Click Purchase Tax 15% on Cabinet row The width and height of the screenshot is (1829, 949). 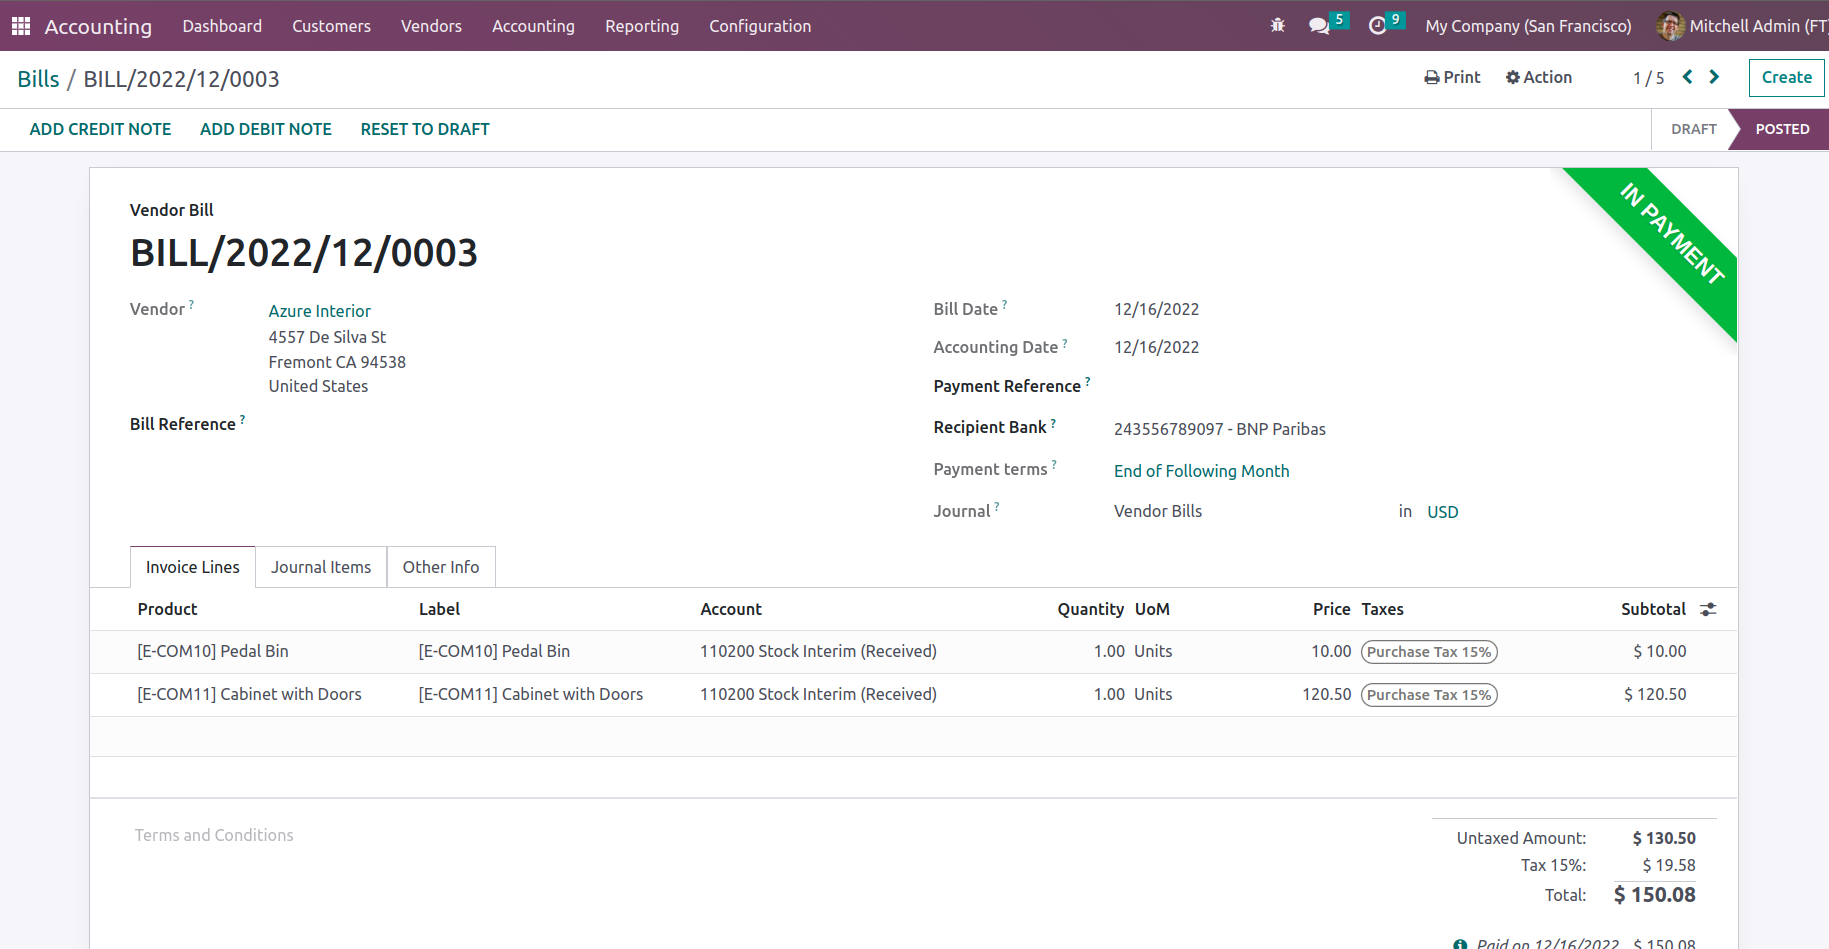click(x=1429, y=695)
